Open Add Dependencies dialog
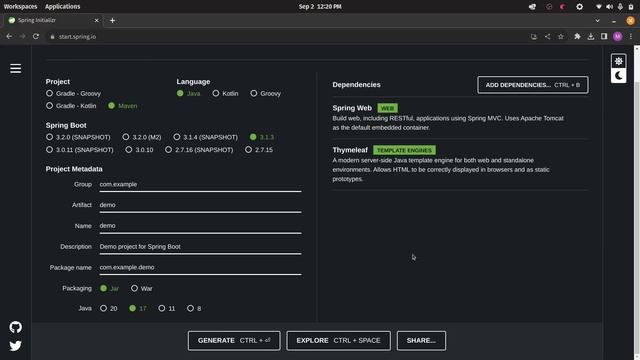 click(533, 85)
